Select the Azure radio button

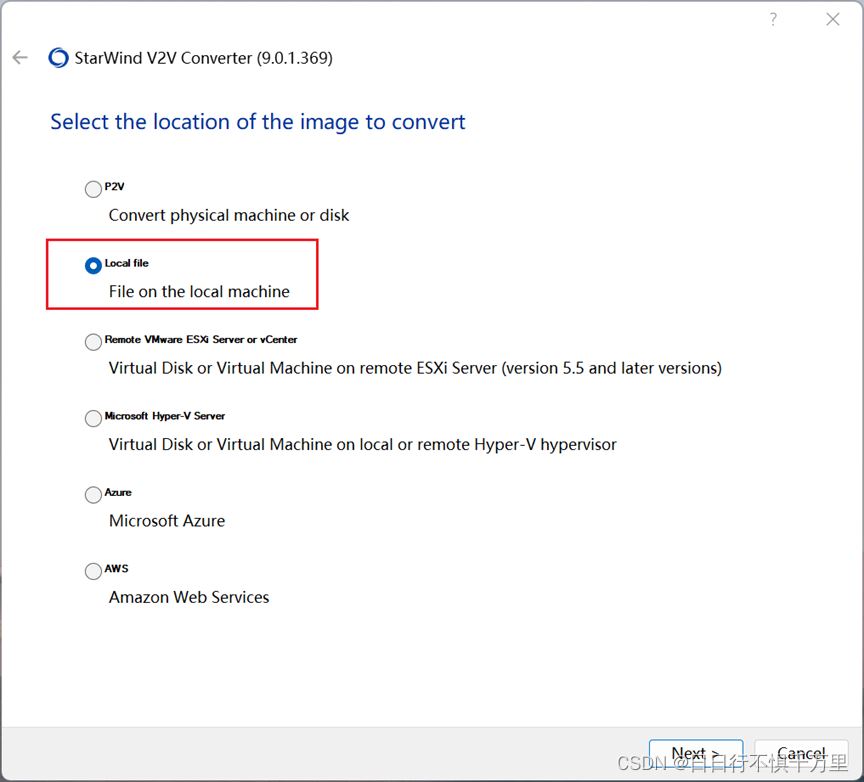click(x=93, y=495)
